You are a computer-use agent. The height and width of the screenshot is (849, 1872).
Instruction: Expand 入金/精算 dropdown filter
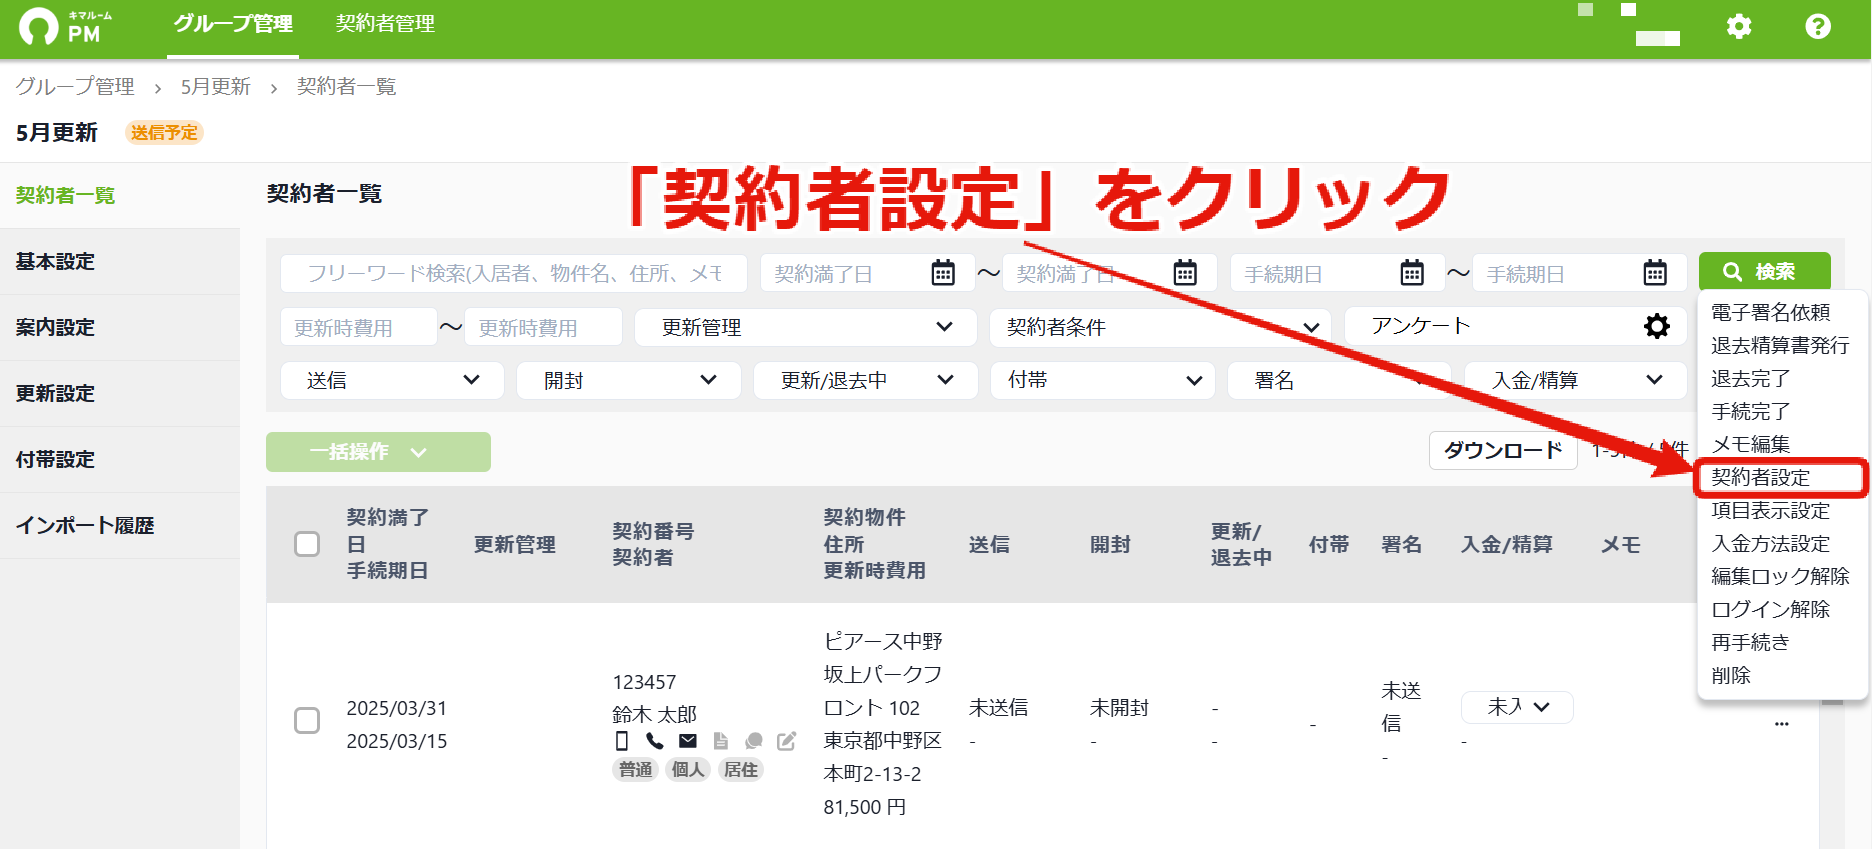pyautogui.click(x=1577, y=380)
